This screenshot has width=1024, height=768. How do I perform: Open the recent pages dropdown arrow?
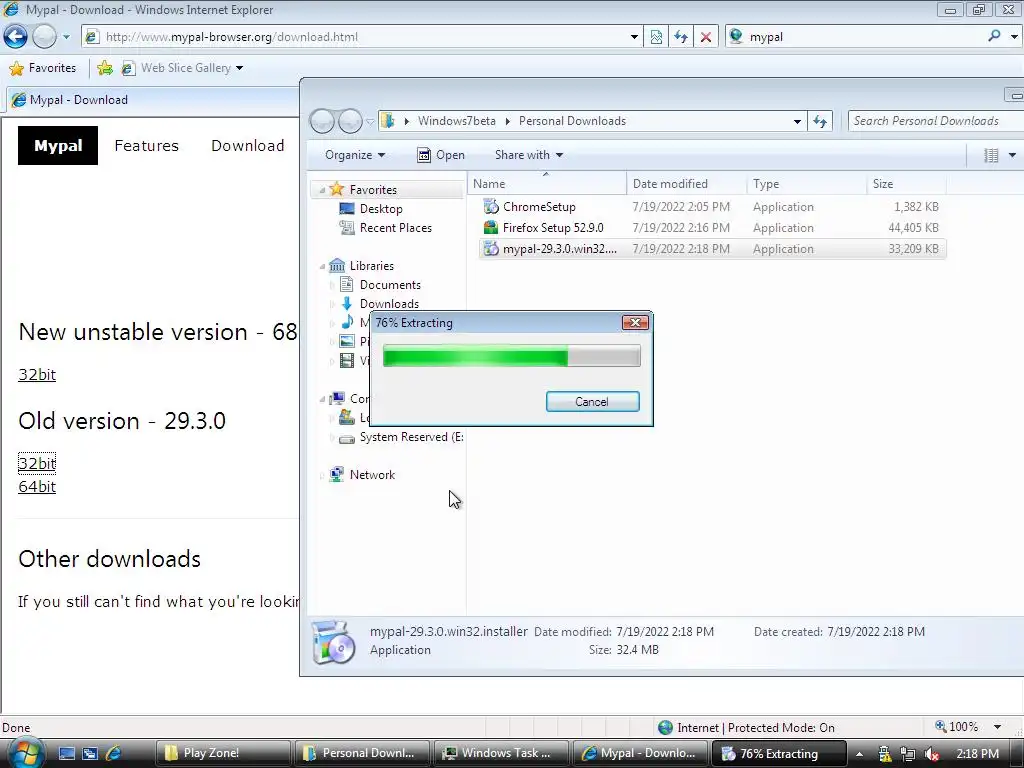tap(66, 37)
